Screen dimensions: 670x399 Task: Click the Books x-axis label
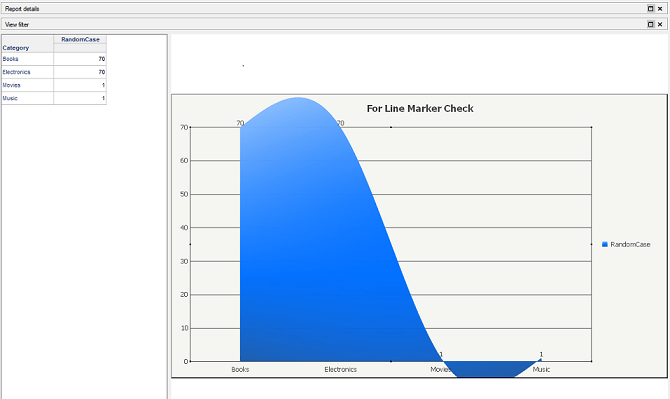[240, 370]
